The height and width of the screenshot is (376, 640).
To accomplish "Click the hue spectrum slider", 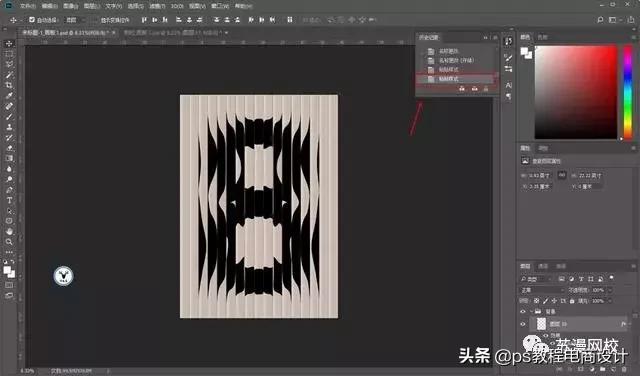I will click(x=628, y=92).
